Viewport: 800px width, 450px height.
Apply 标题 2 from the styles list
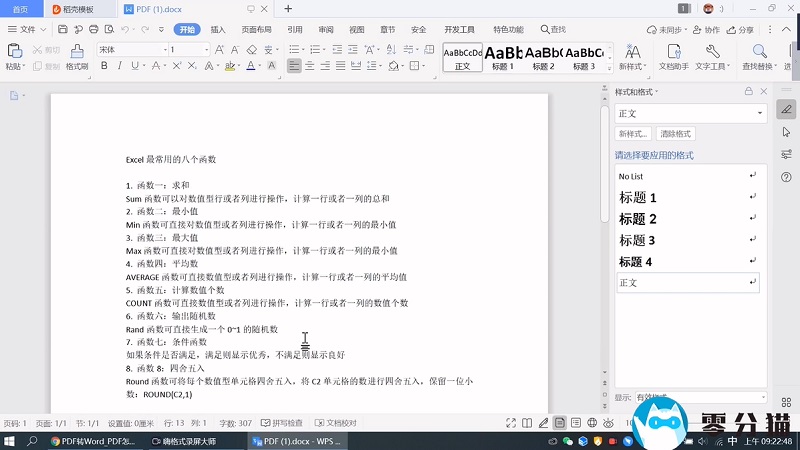click(638, 219)
